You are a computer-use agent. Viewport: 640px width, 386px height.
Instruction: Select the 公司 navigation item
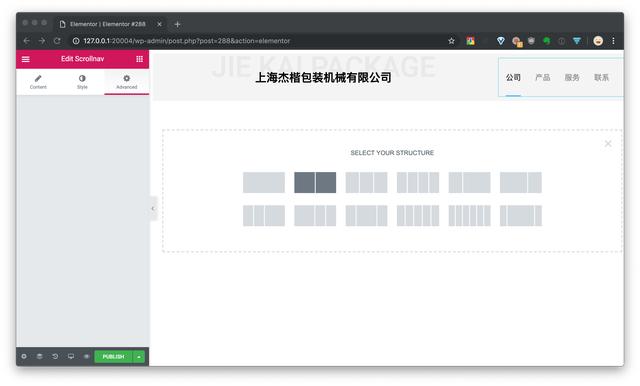pos(513,78)
